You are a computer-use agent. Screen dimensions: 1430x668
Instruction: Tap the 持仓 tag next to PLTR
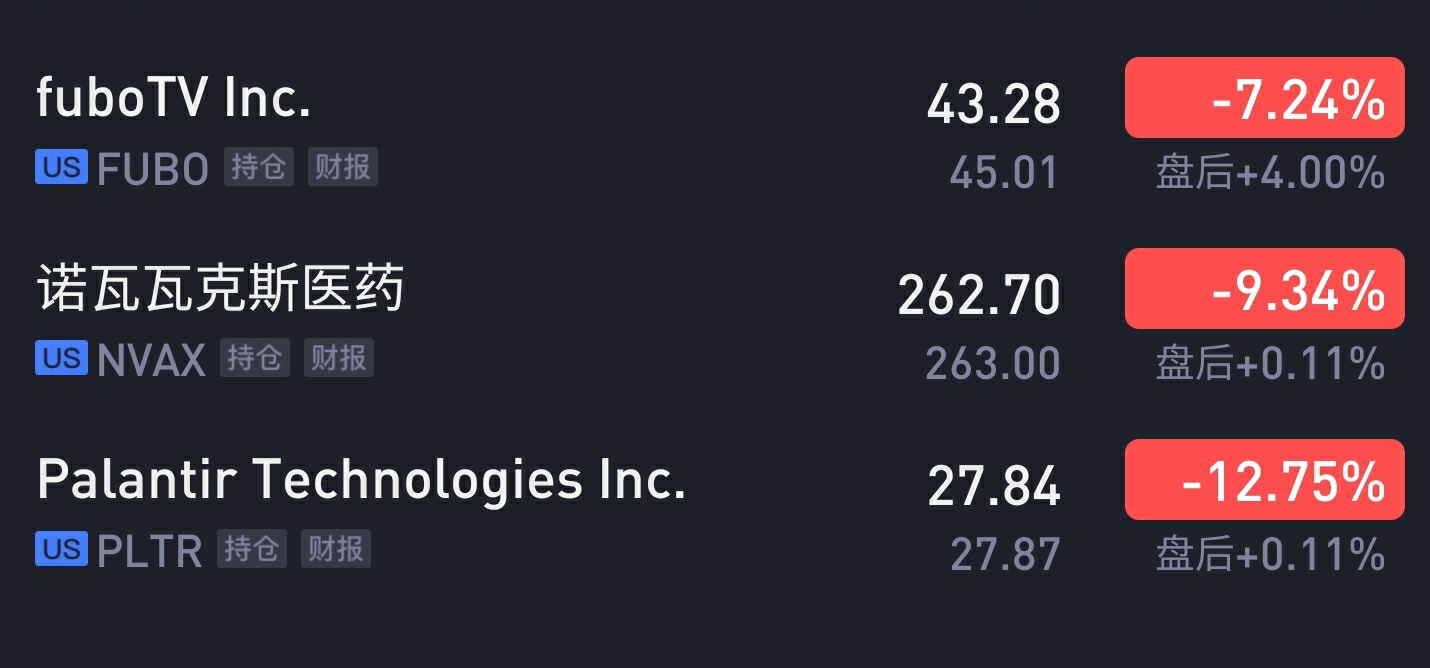coord(252,549)
